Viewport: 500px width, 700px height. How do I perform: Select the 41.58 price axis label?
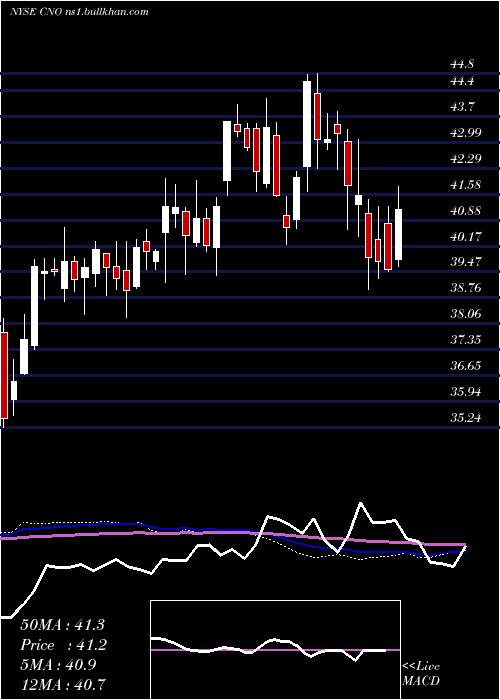(466, 185)
